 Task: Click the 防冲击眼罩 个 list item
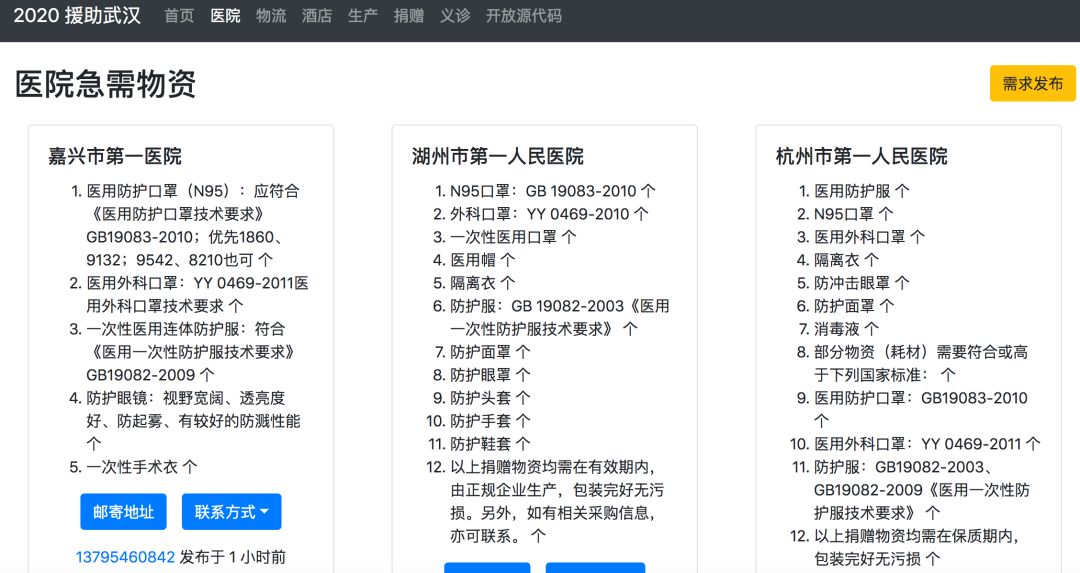pyautogui.click(x=862, y=283)
